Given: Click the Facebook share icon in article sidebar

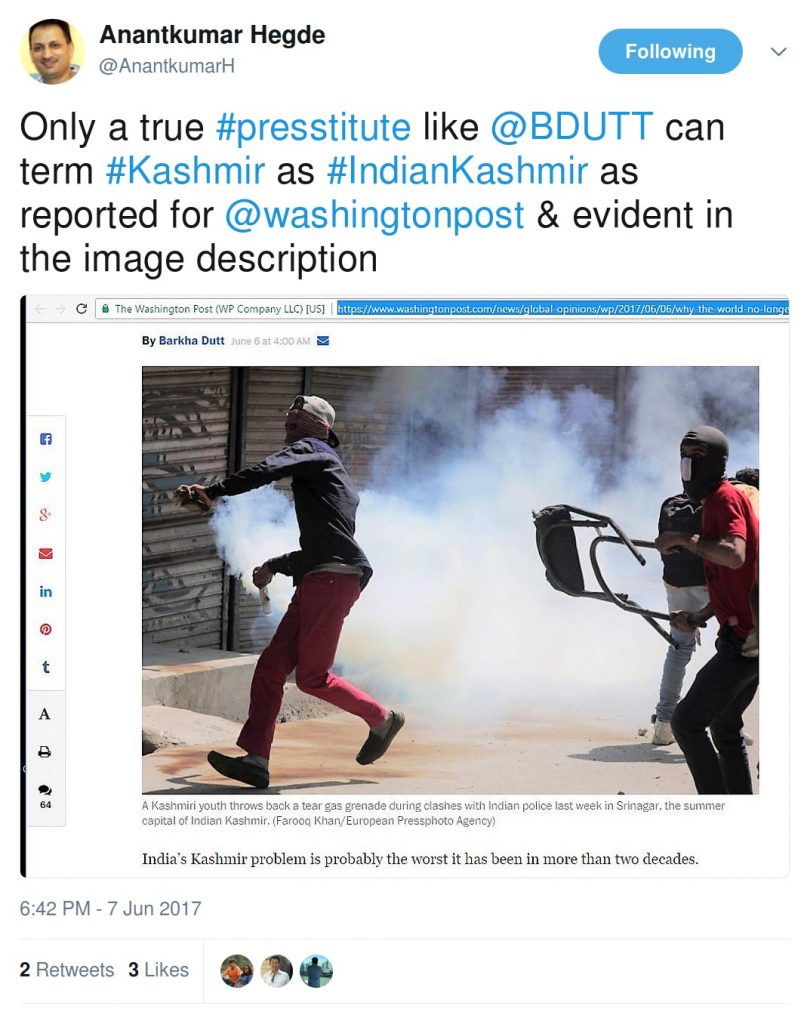Looking at the screenshot, I should pyautogui.click(x=46, y=439).
